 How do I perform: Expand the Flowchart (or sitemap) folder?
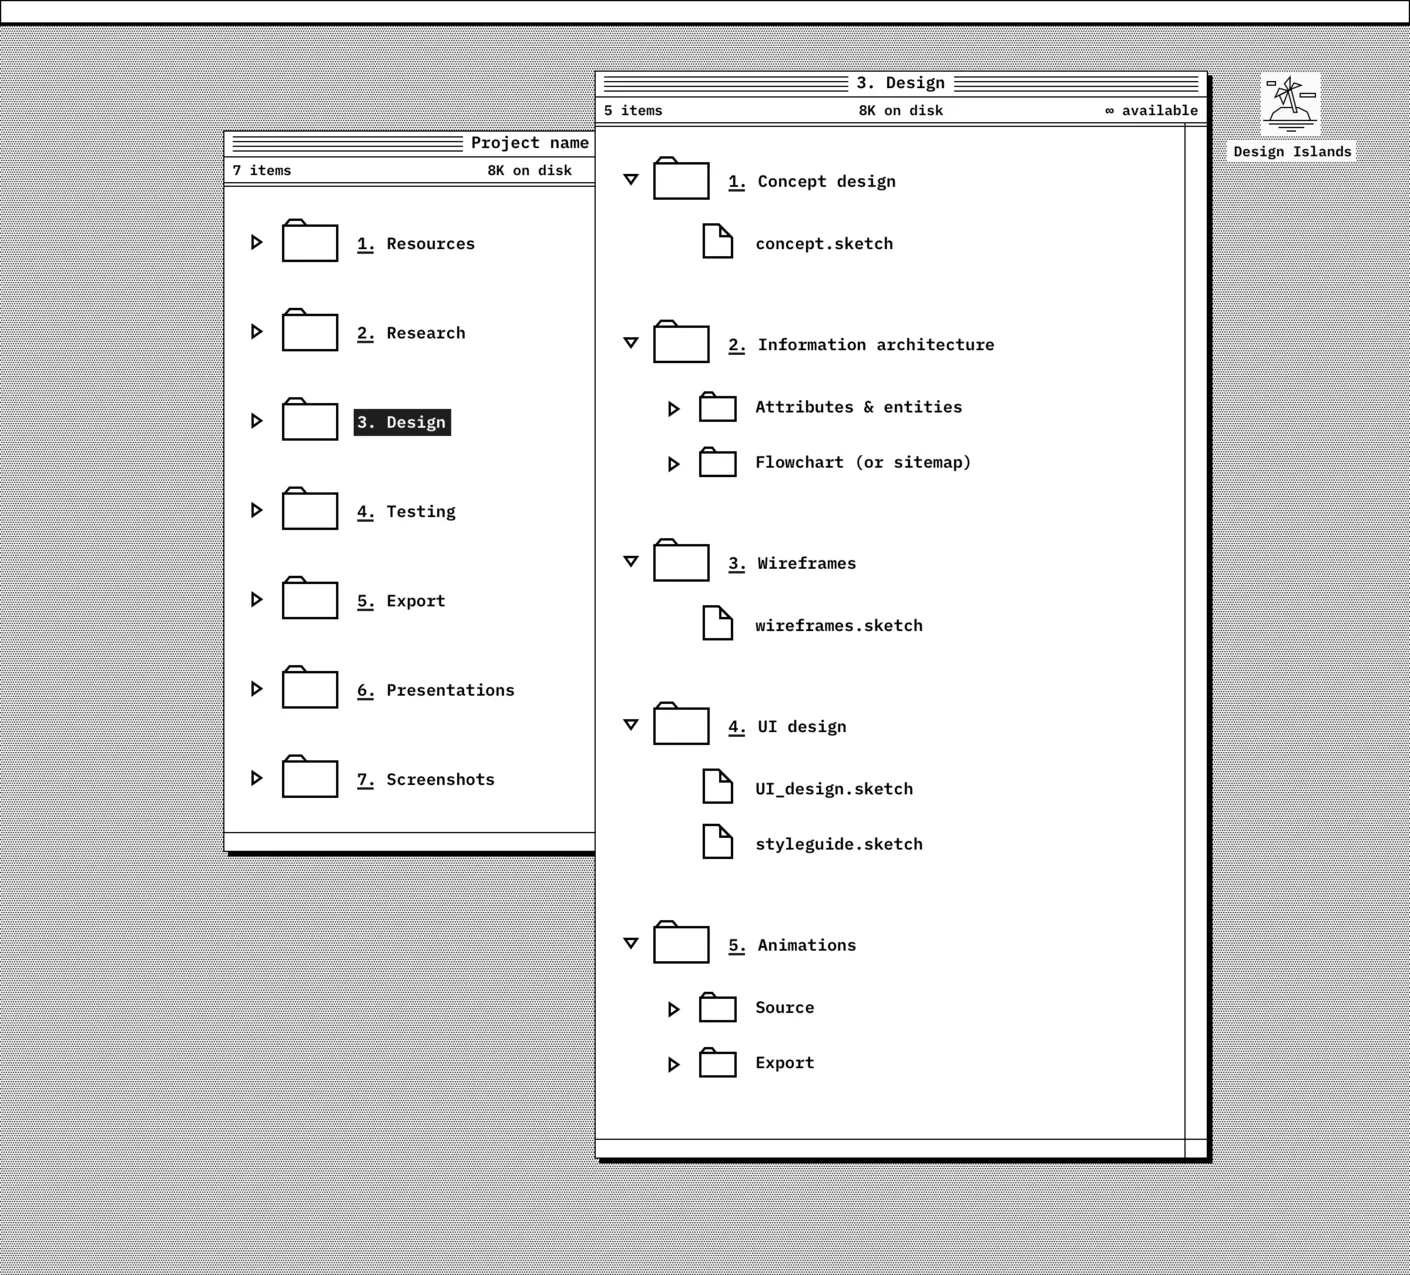click(x=674, y=464)
